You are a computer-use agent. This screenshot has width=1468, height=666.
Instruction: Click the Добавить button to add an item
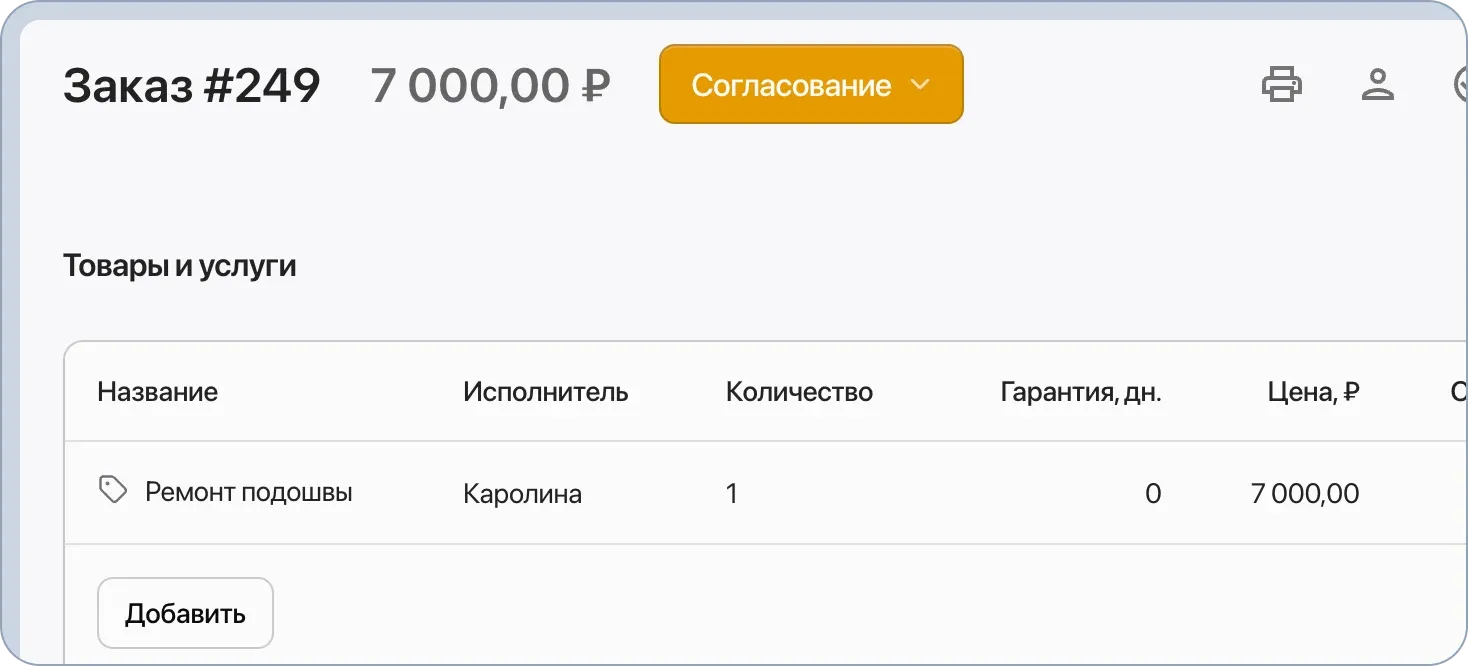tap(185, 612)
